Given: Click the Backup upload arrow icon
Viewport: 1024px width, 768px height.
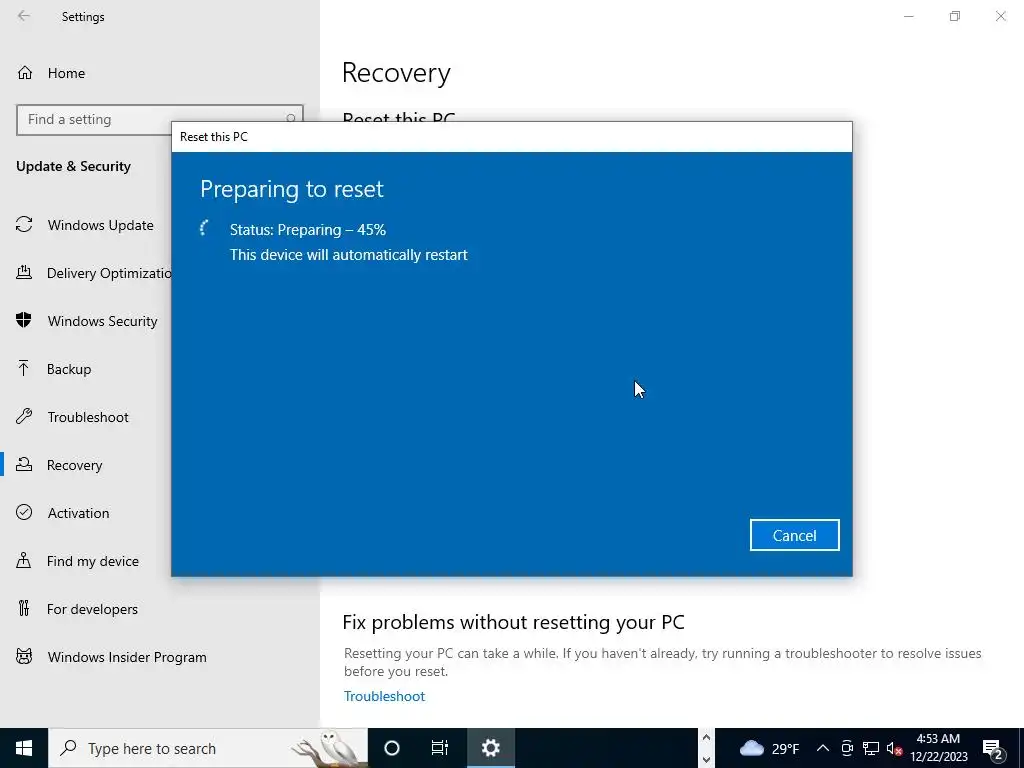Looking at the screenshot, I should [x=24, y=368].
